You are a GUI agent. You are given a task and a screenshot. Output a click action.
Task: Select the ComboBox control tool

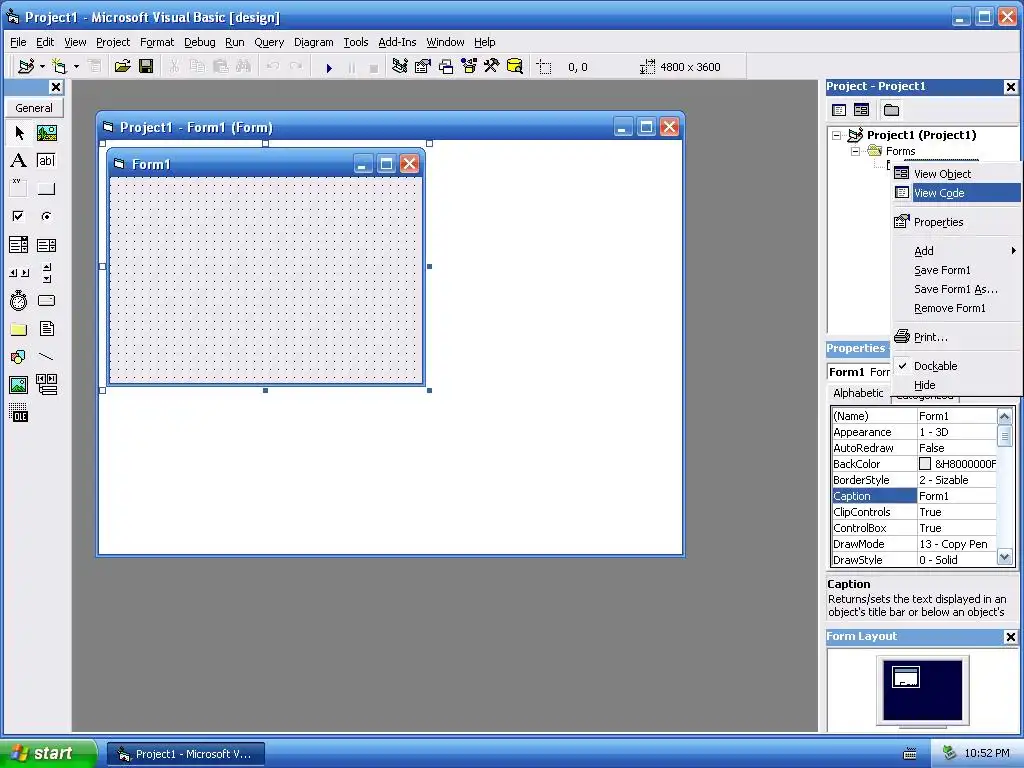[19, 245]
